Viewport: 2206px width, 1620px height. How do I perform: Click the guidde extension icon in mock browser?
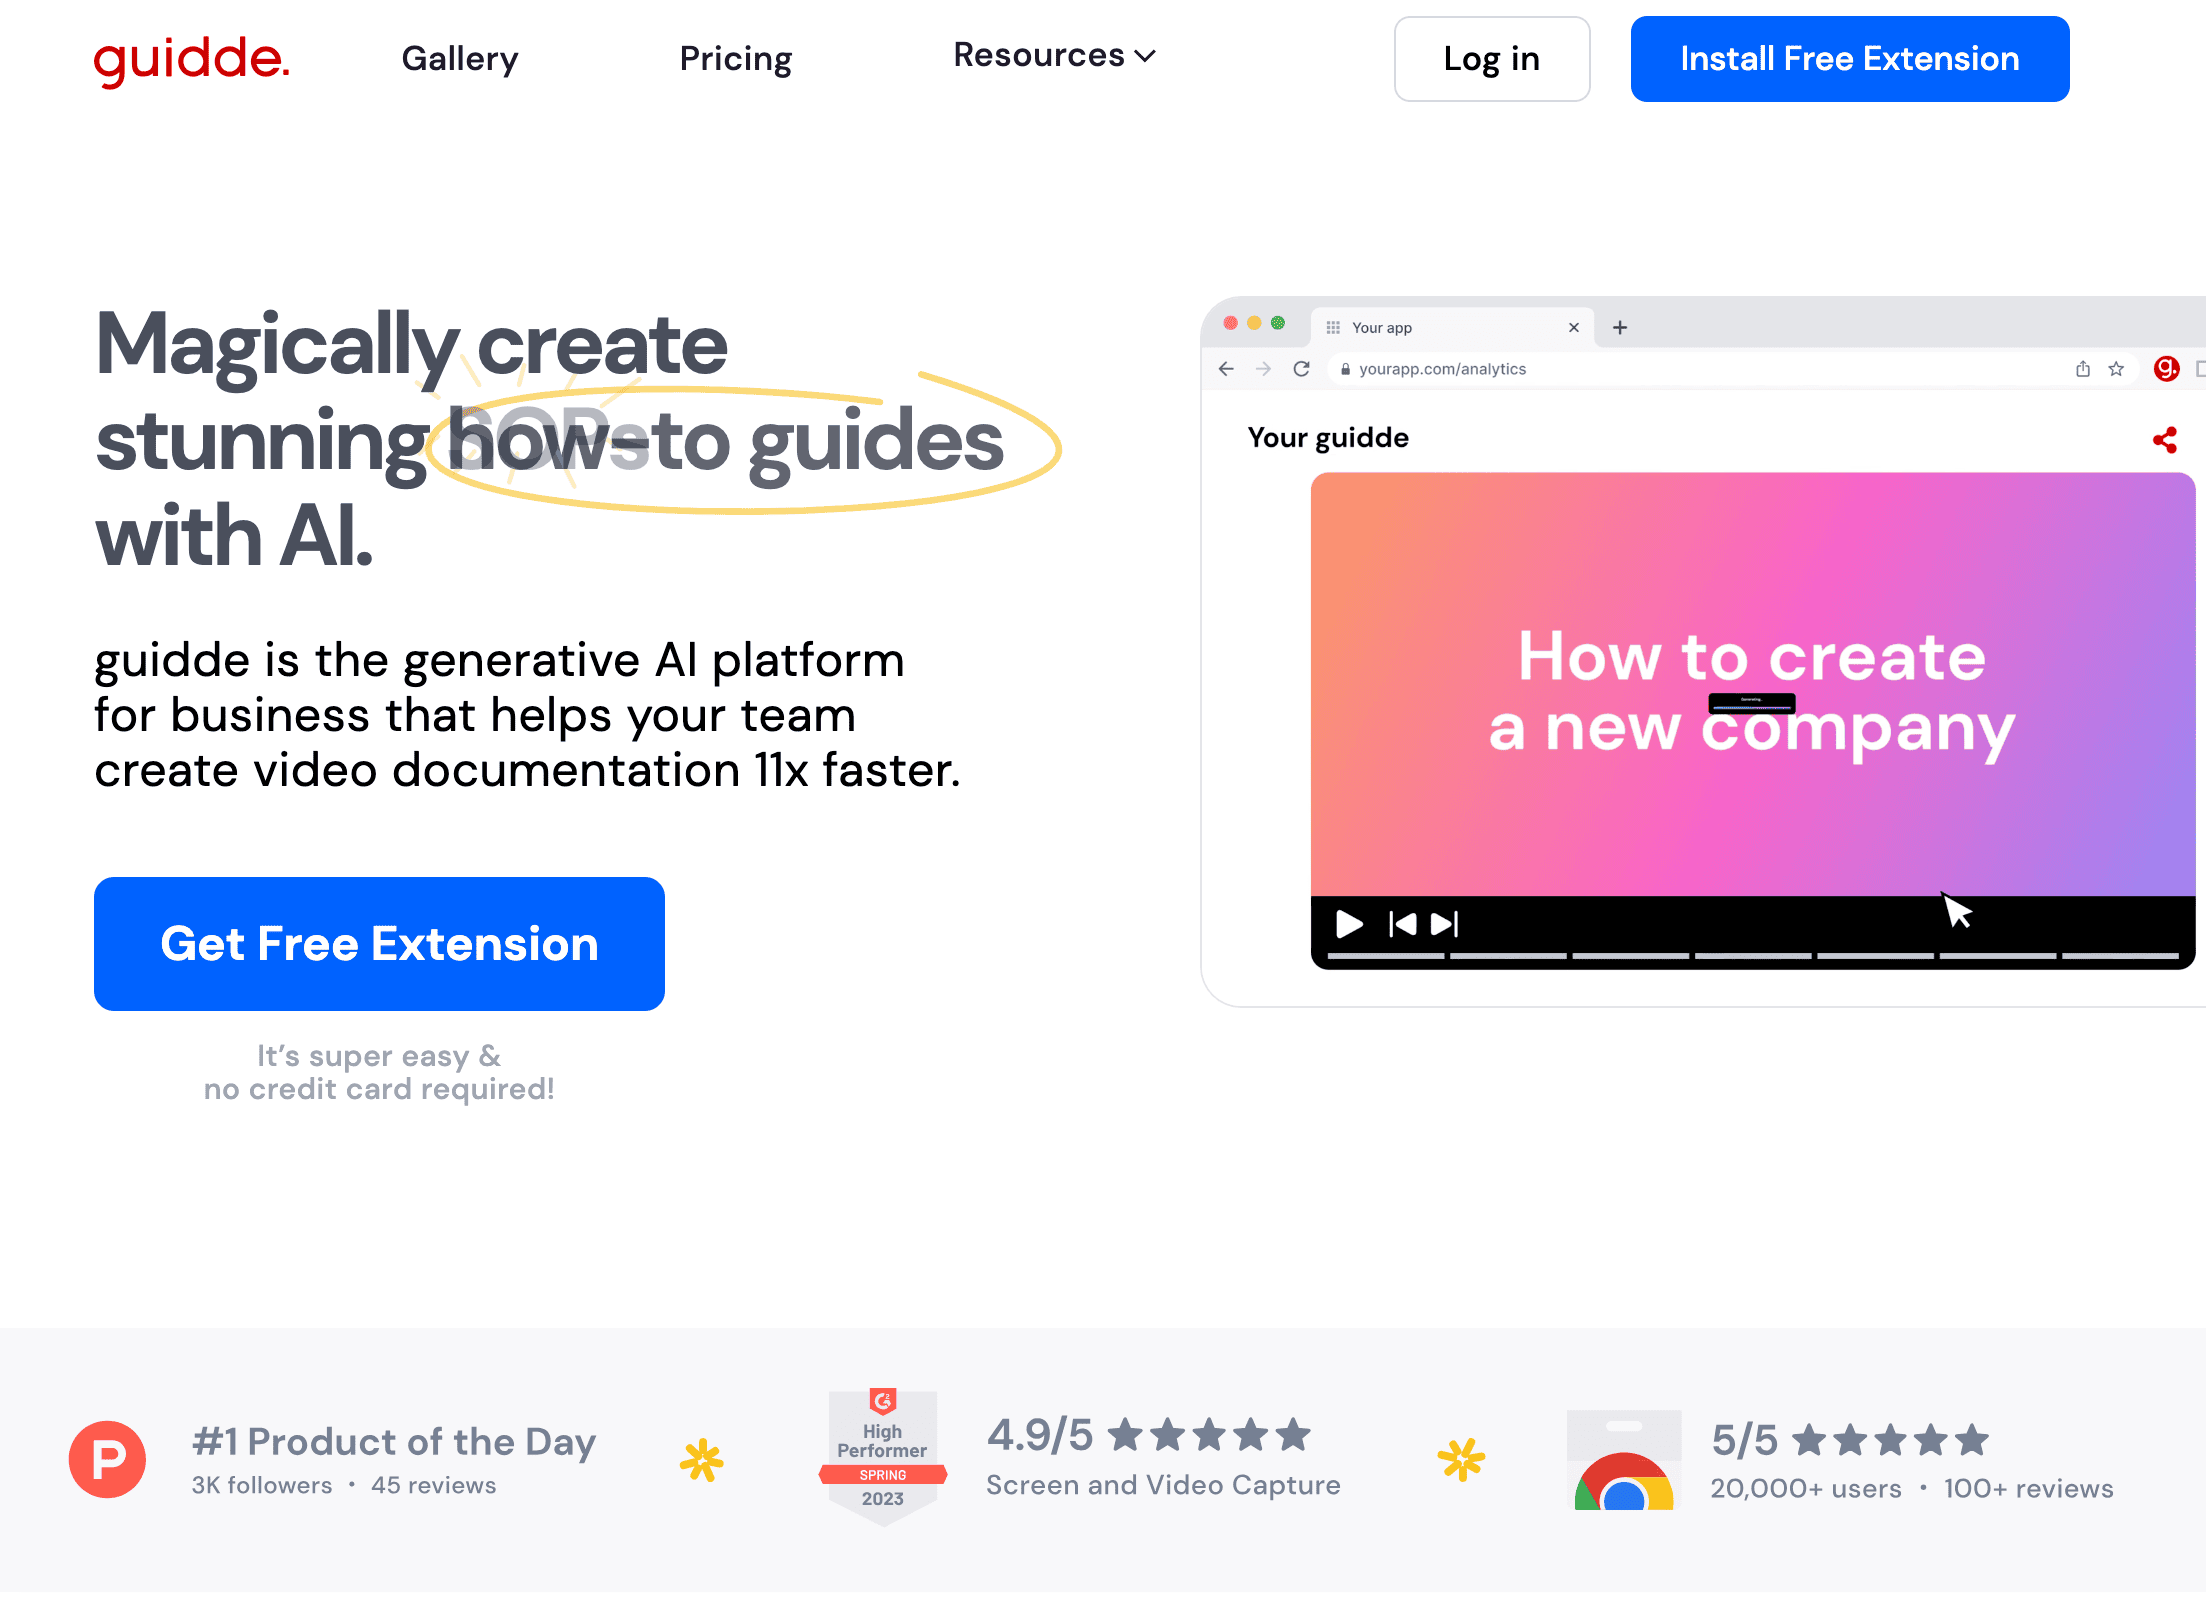coord(2166,369)
